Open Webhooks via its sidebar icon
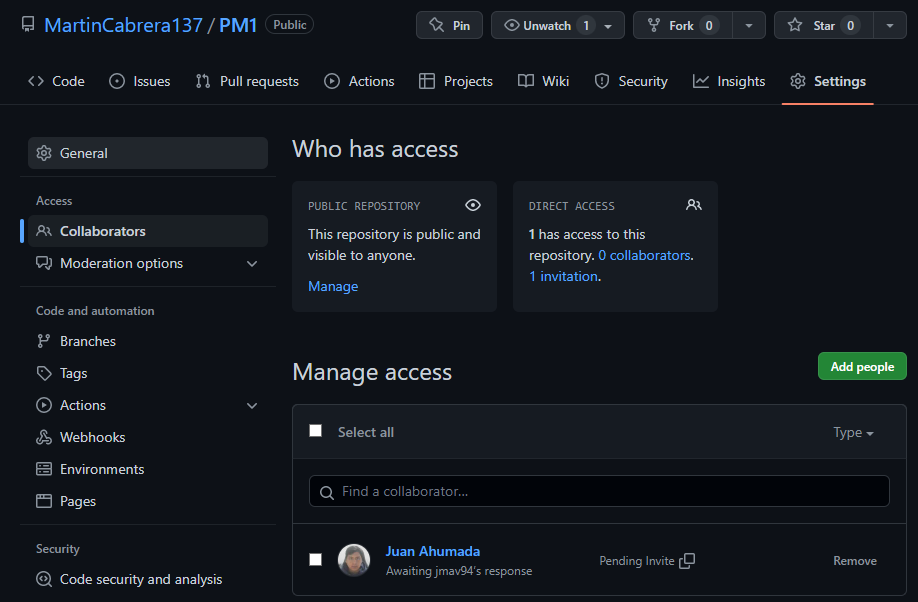This screenshot has height=602, width=918. 44,437
